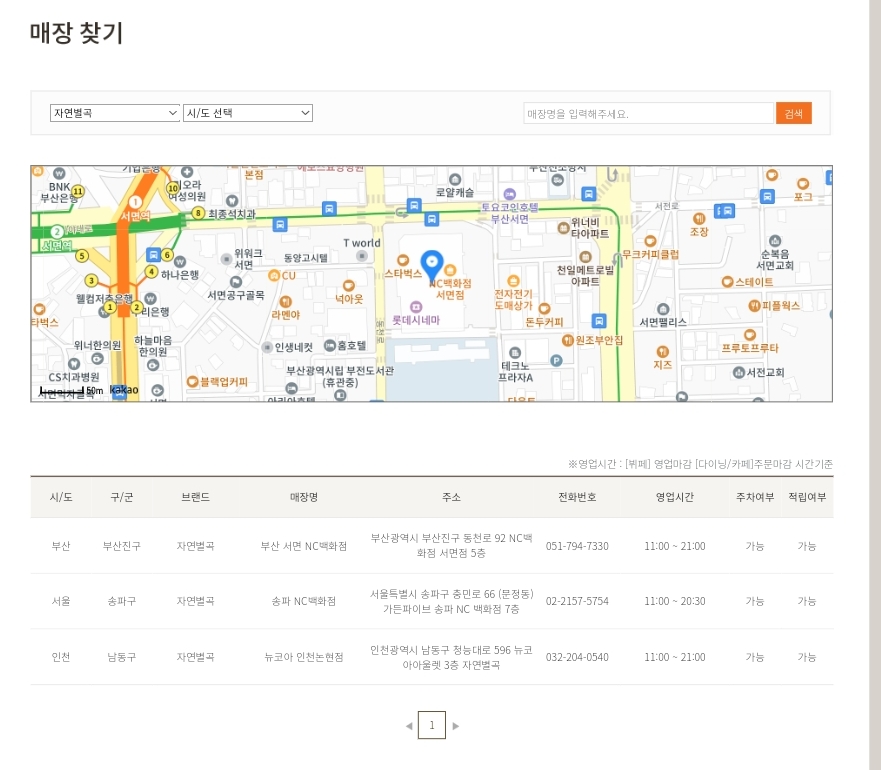Click the next page arrow in pagination
The height and width of the screenshot is (770, 881).
click(456, 726)
